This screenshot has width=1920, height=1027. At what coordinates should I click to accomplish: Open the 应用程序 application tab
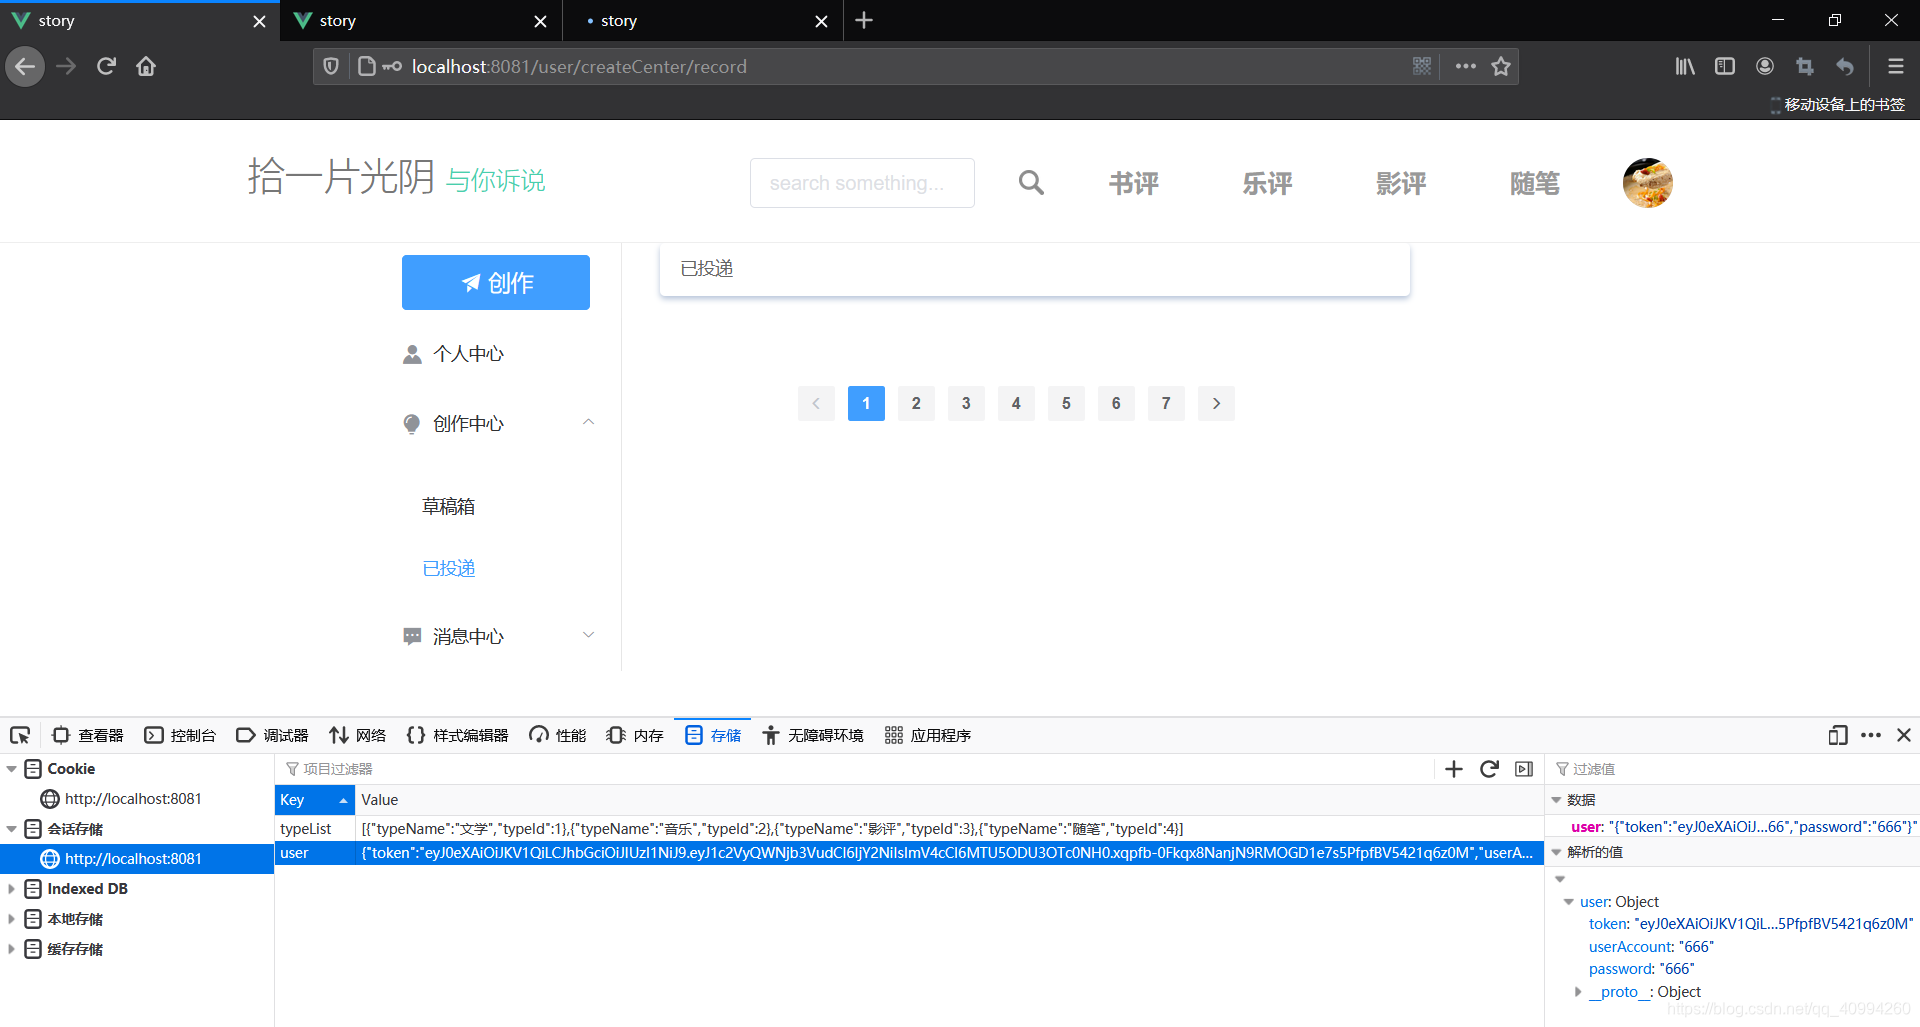tap(928, 735)
